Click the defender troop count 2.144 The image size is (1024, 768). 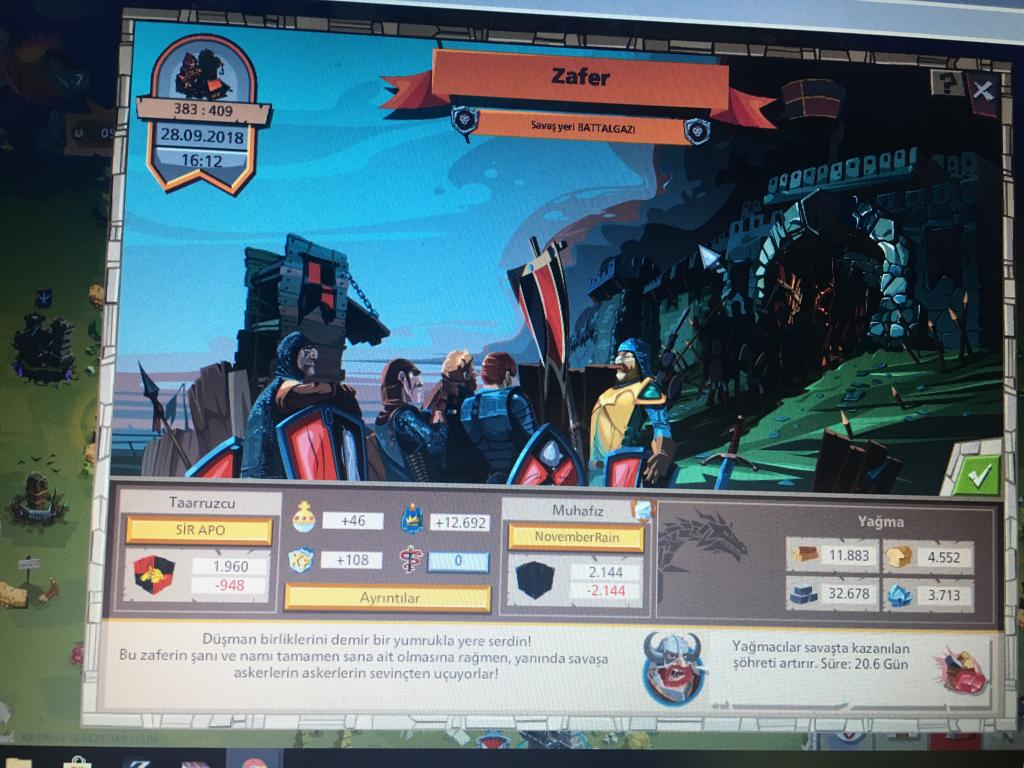tap(605, 572)
